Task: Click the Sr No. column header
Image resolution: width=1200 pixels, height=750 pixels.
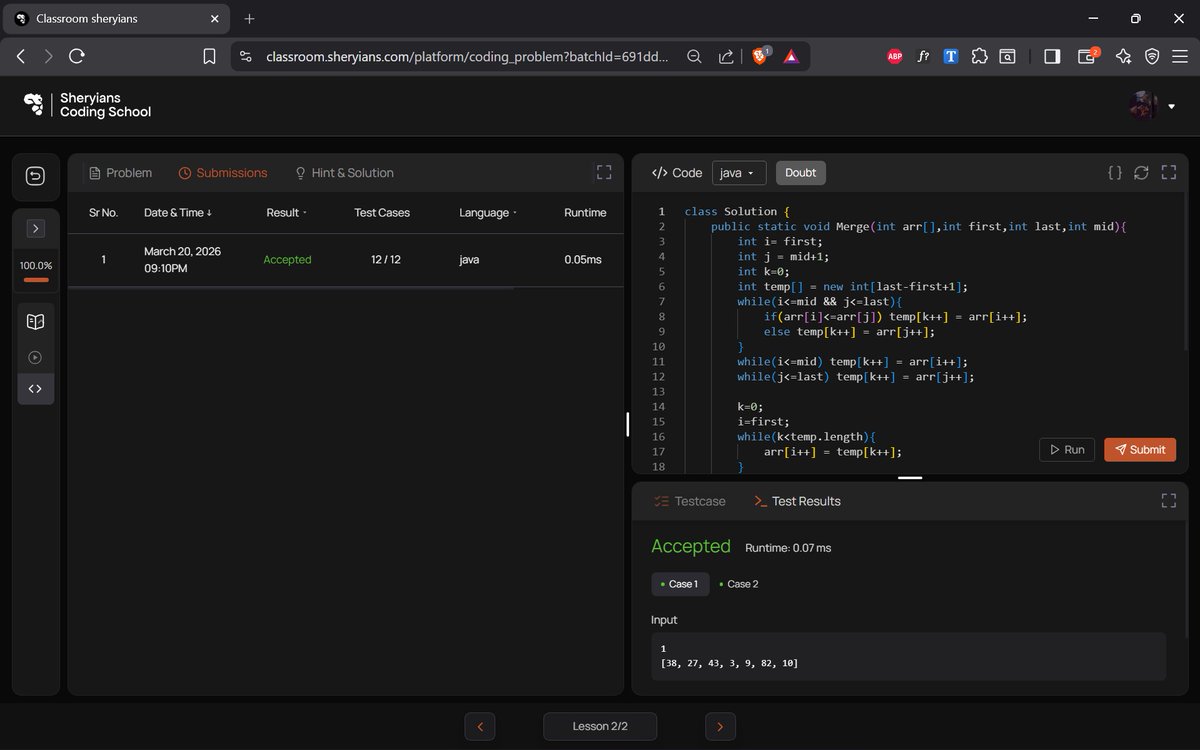Action: point(103,212)
